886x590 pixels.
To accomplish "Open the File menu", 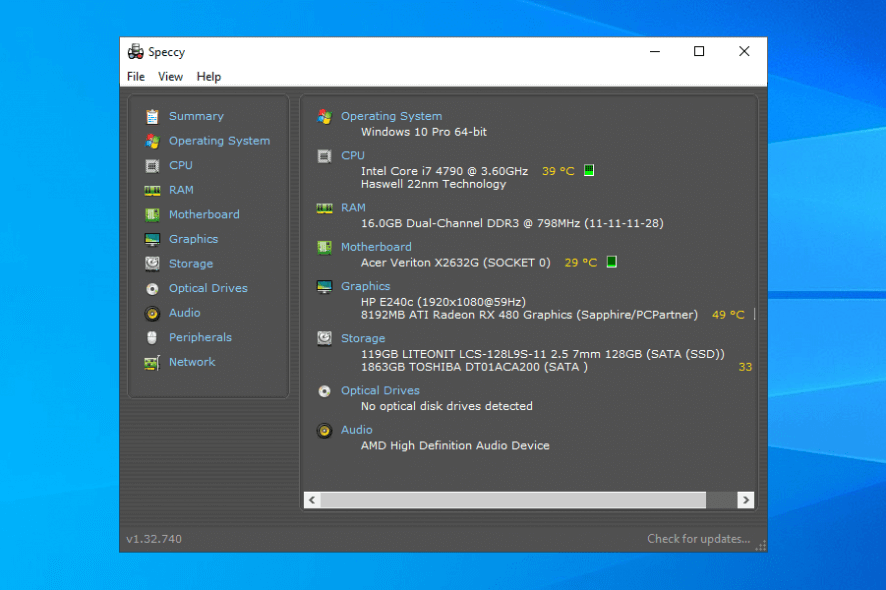I will pos(136,77).
